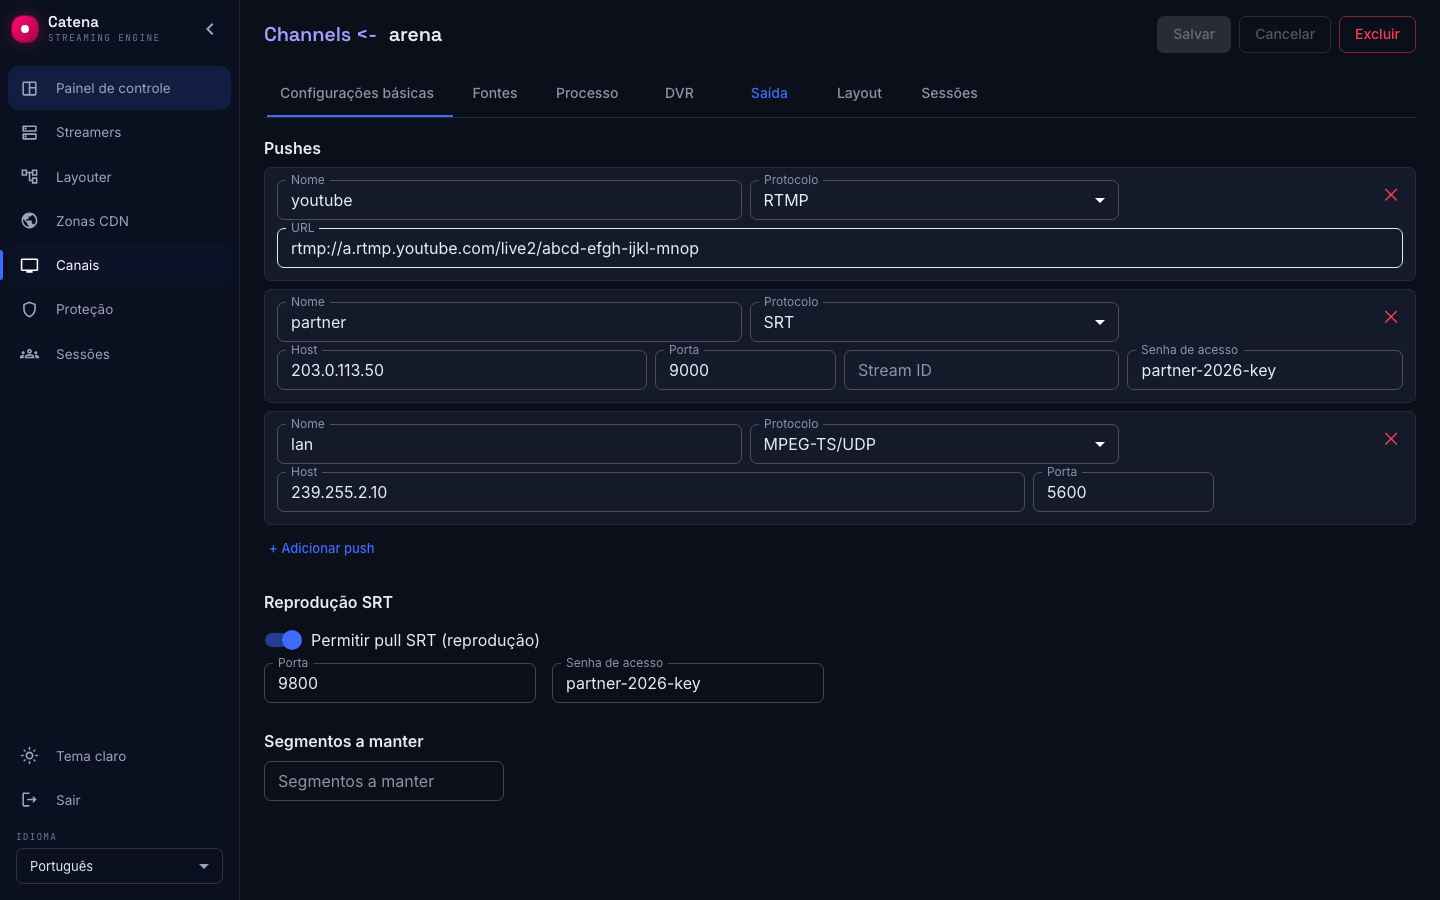Click the Cancelar button
The width and height of the screenshot is (1440, 900).
(1285, 34)
